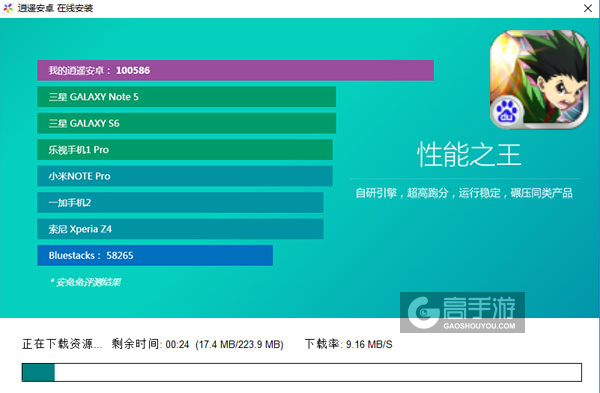Click the 性能之王 heading text
The image size is (600, 393).
point(469,155)
